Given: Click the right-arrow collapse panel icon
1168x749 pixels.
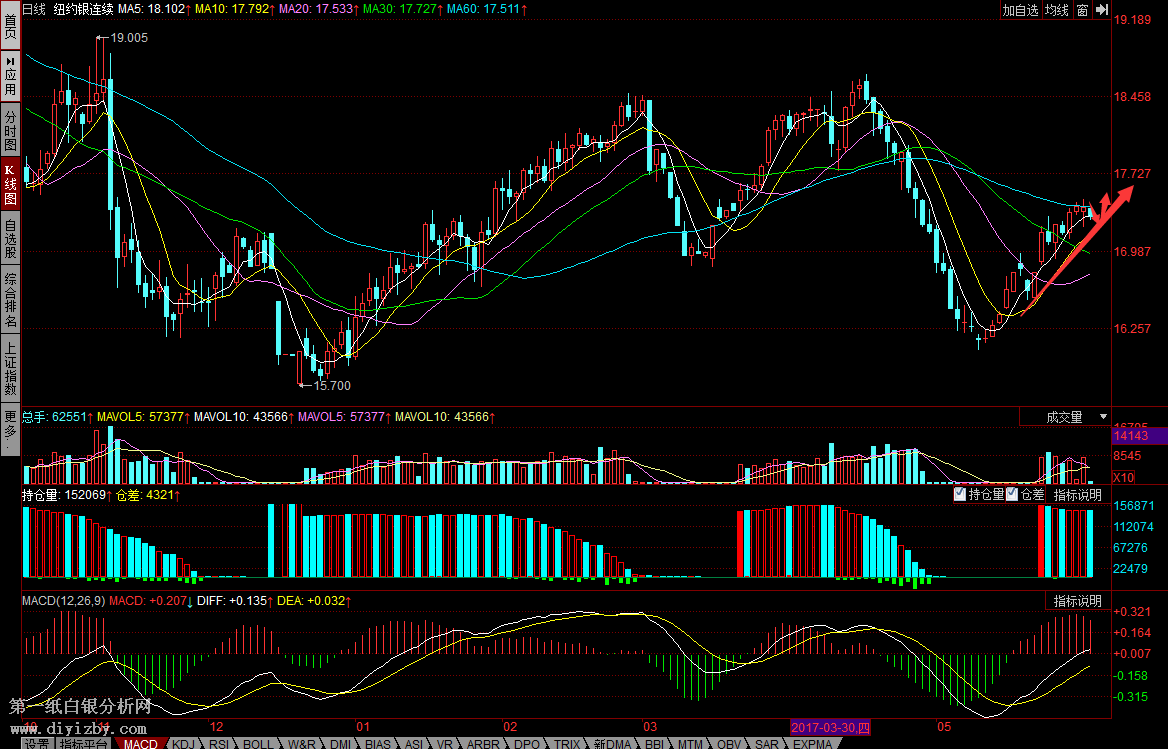Looking at the screenshot, I should click(1102, 10).
